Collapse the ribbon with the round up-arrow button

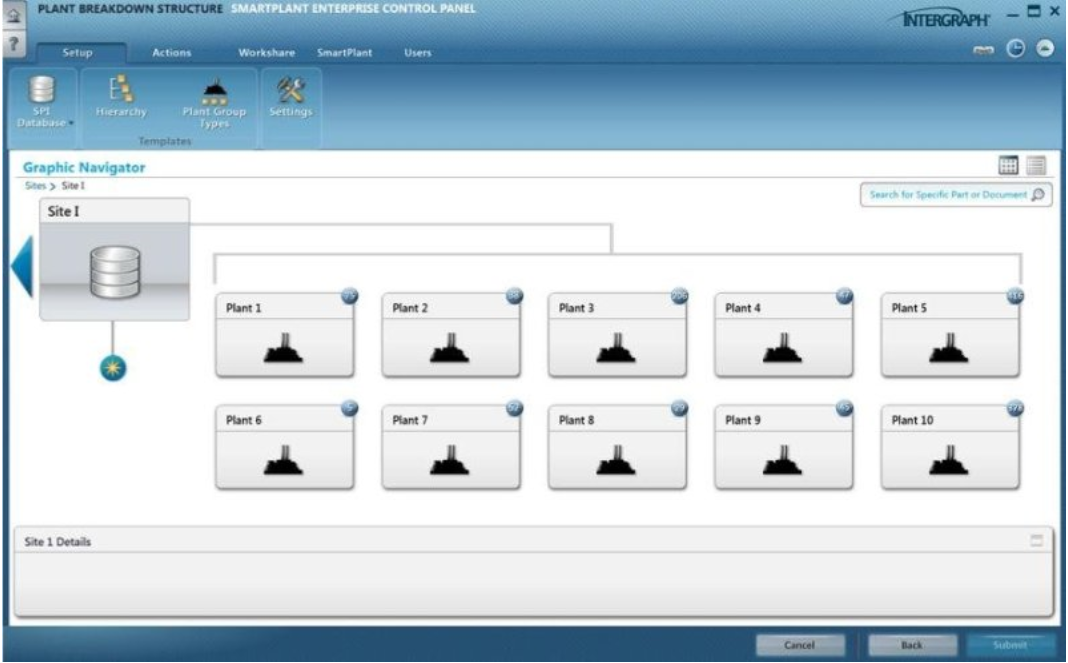click(x=1045, y=48)
